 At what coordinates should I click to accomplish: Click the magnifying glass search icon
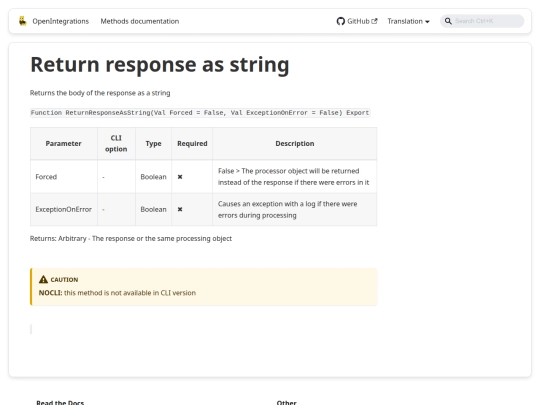coord(448,21)
